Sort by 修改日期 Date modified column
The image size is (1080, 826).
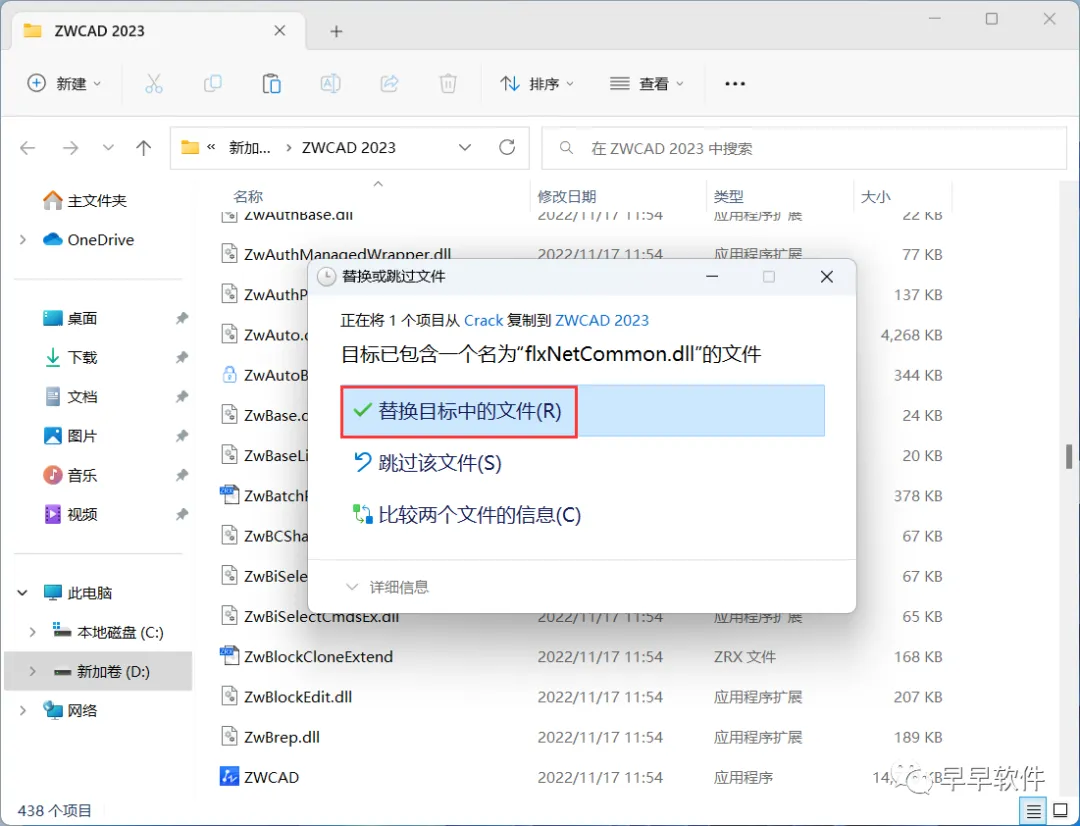tap(566, 197)
